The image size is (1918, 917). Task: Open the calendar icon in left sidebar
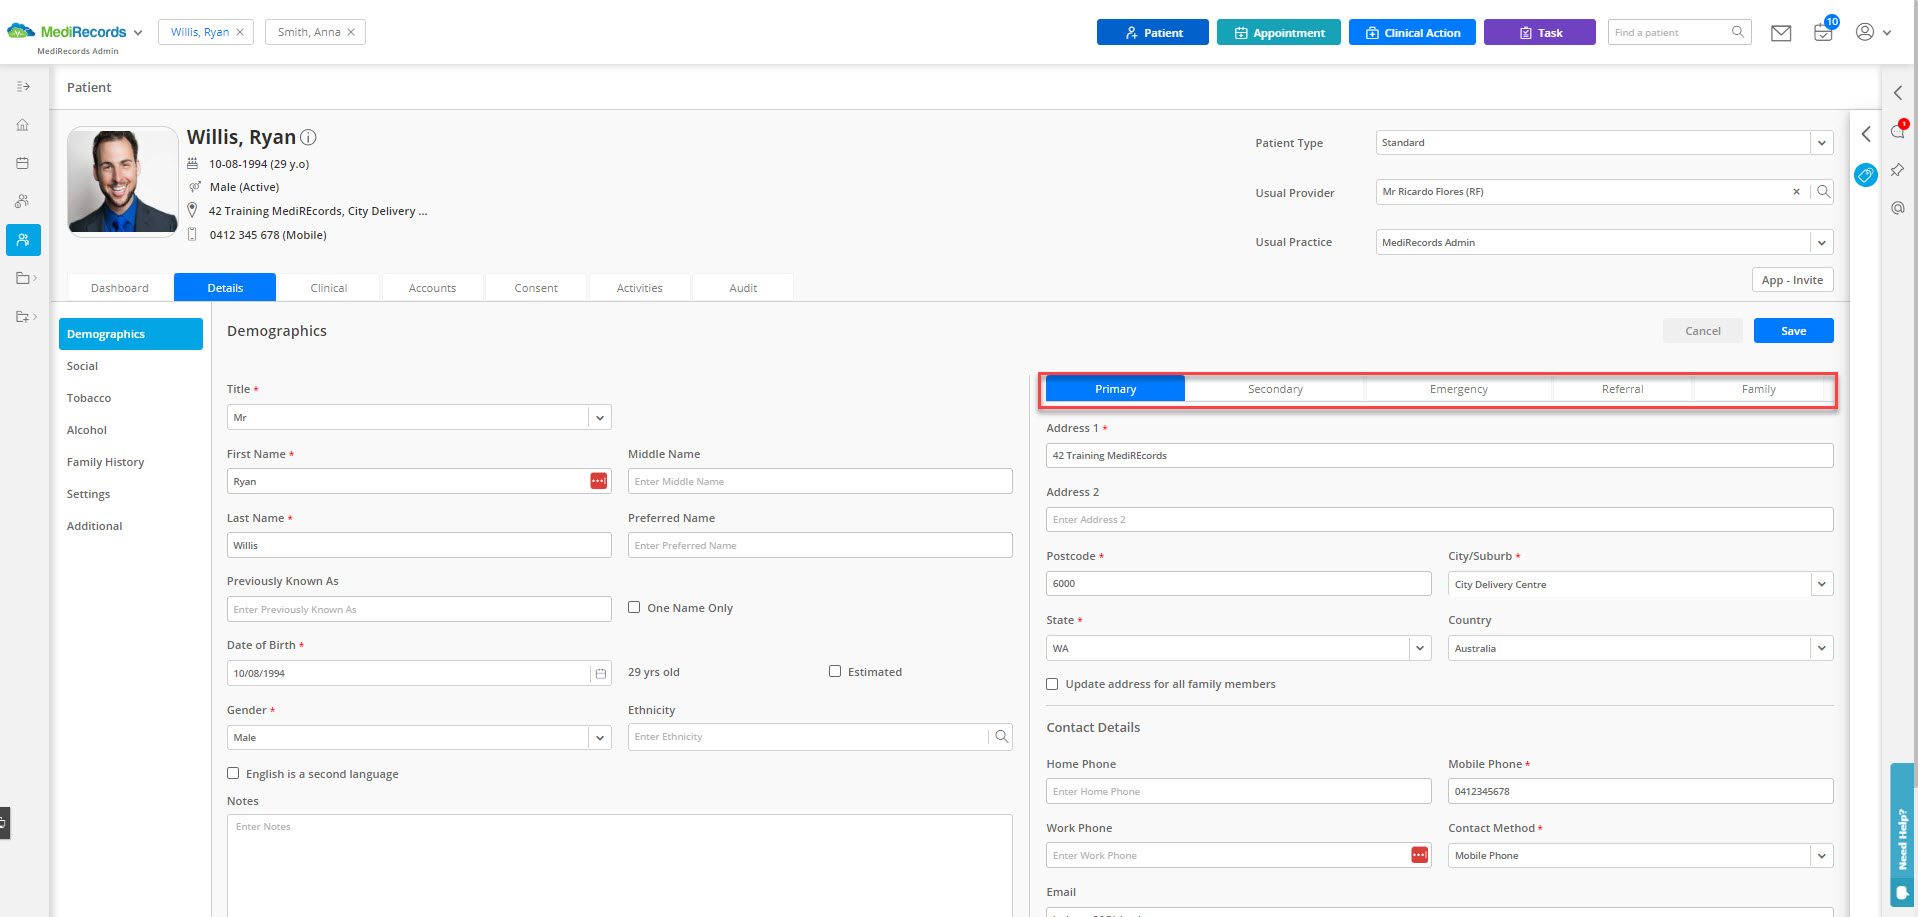coord(22,163)
